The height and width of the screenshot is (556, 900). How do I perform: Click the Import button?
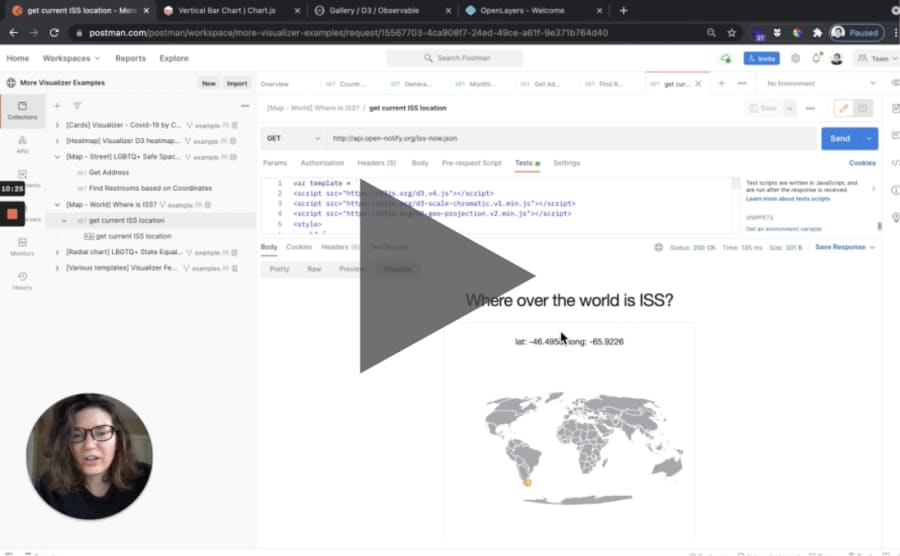pos(236,83)
